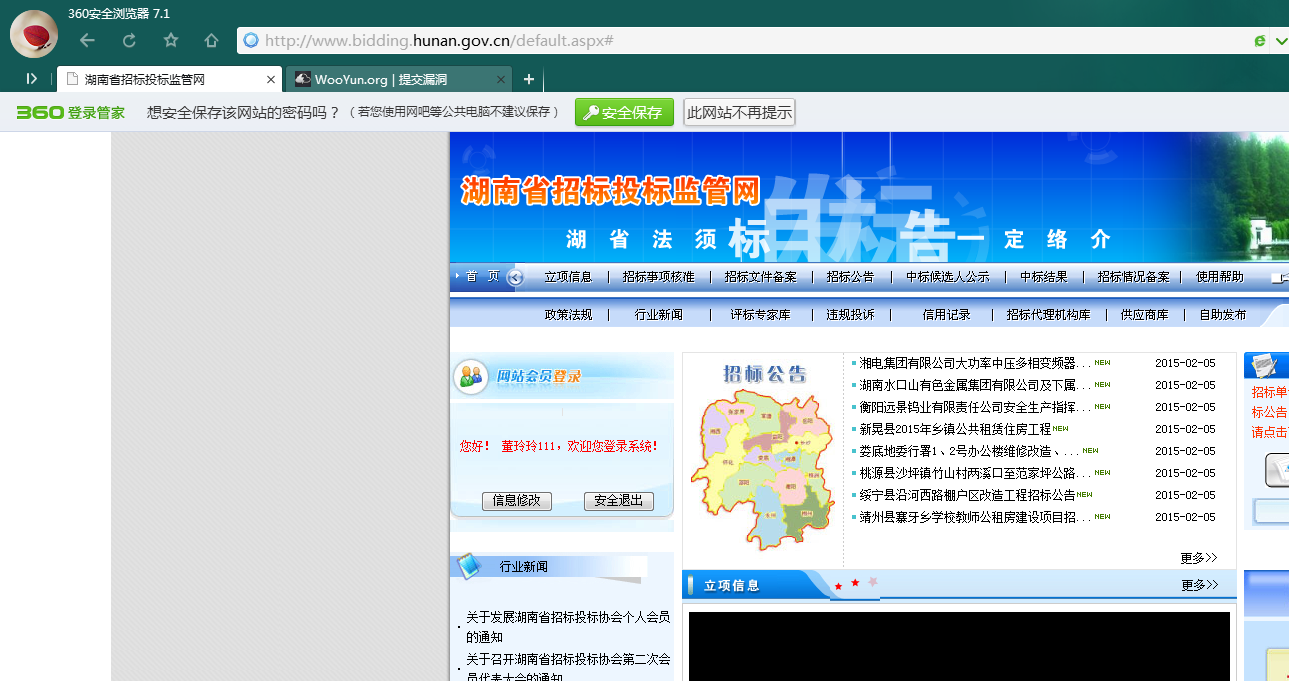The width and height of the screenshot is (1289, 681).
Task: Click 更多>> under the 招标公告 list
Action: click(x=1198, y=558)
